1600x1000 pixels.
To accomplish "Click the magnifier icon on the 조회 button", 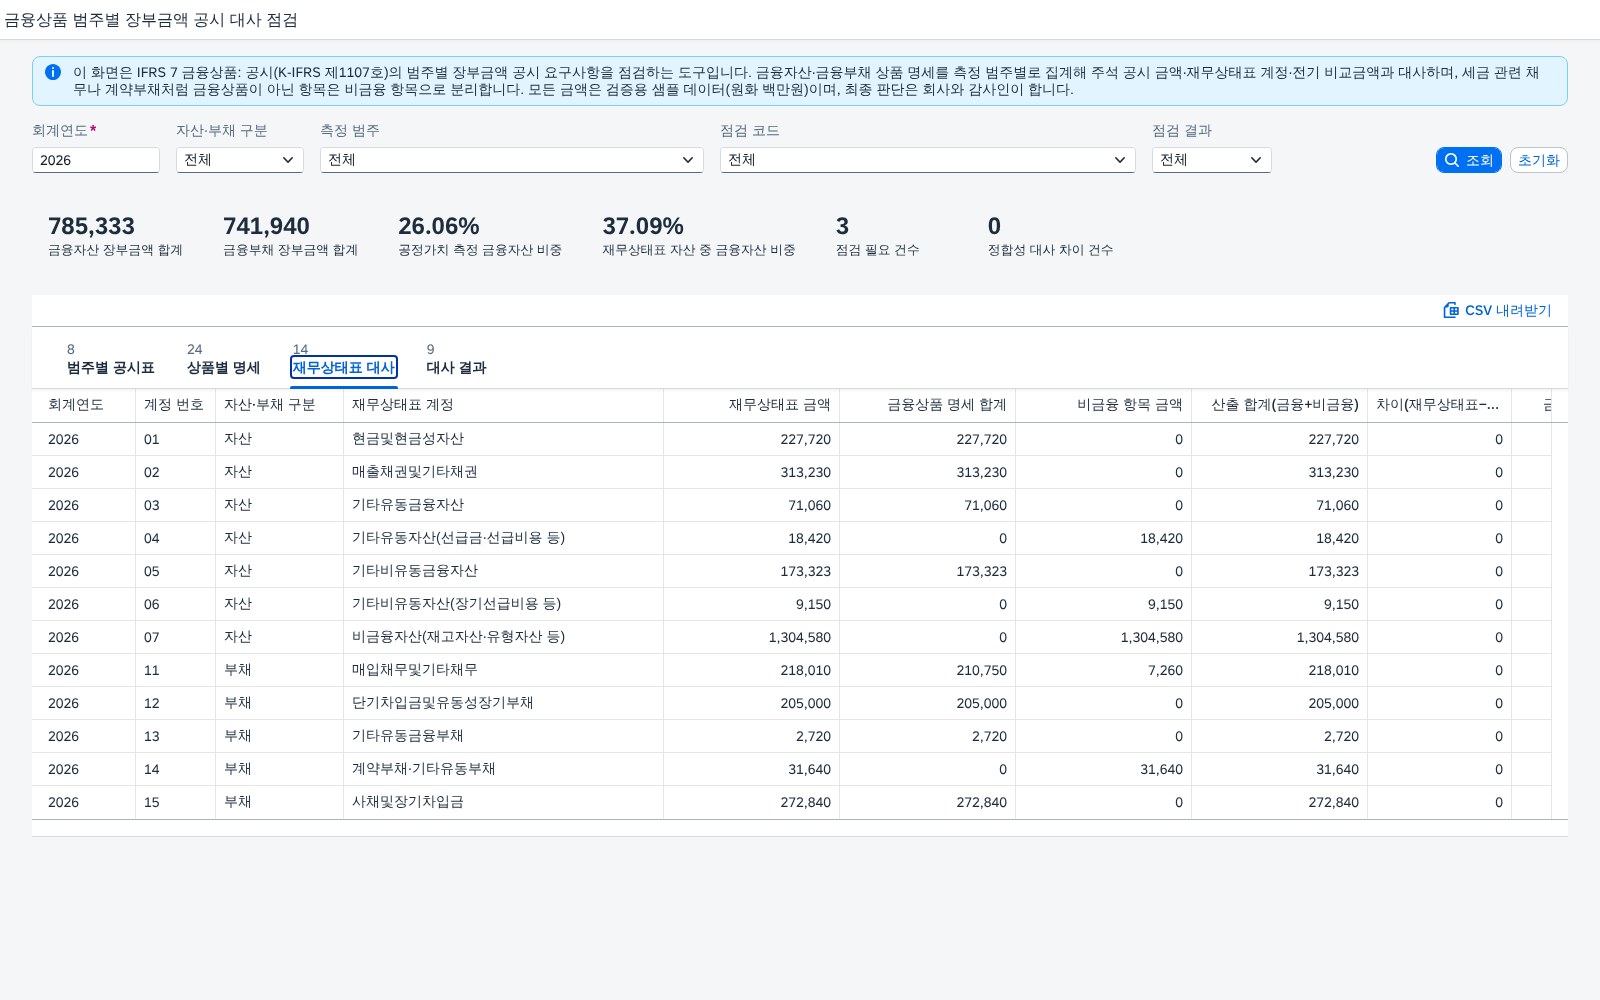I will pos(1452,160).
